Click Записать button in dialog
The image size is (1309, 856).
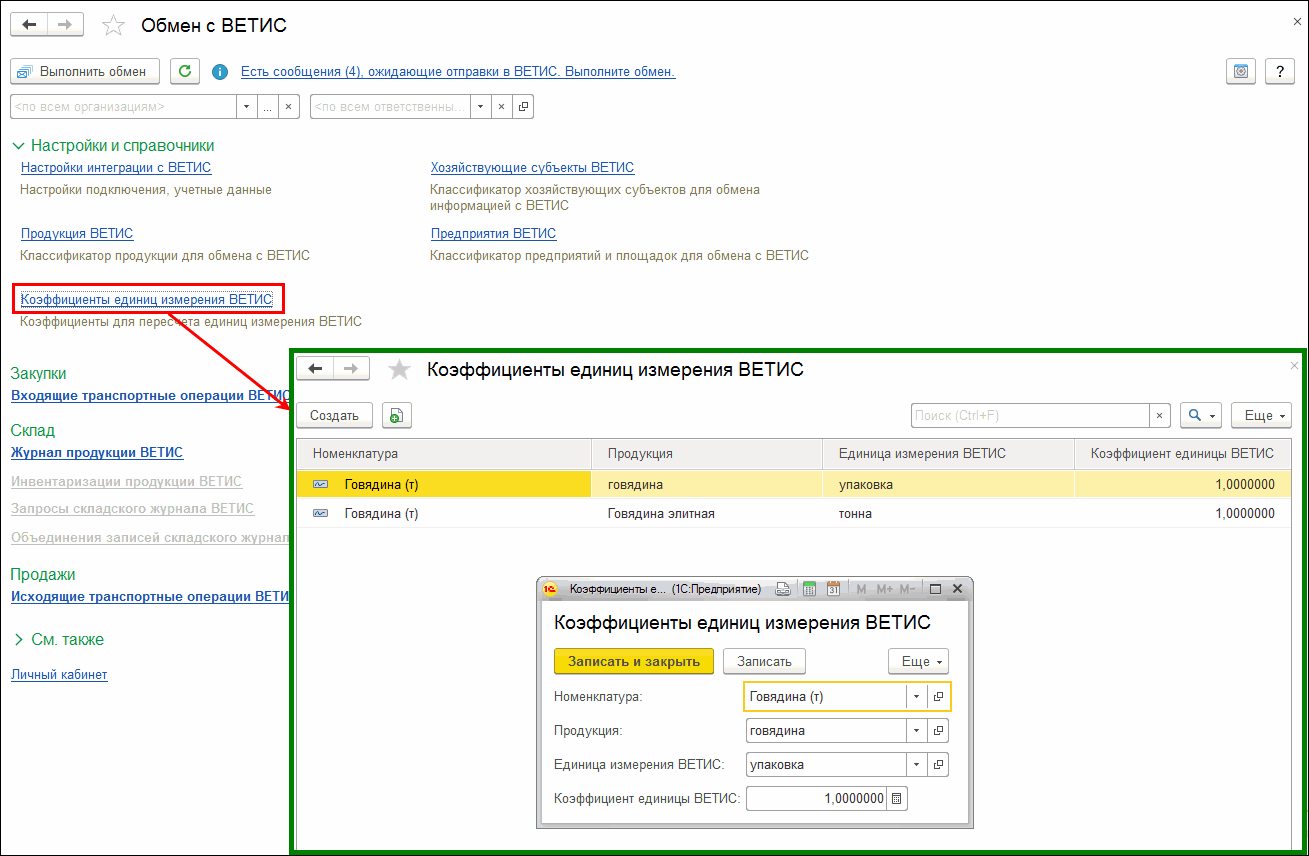tap(765, 661)
